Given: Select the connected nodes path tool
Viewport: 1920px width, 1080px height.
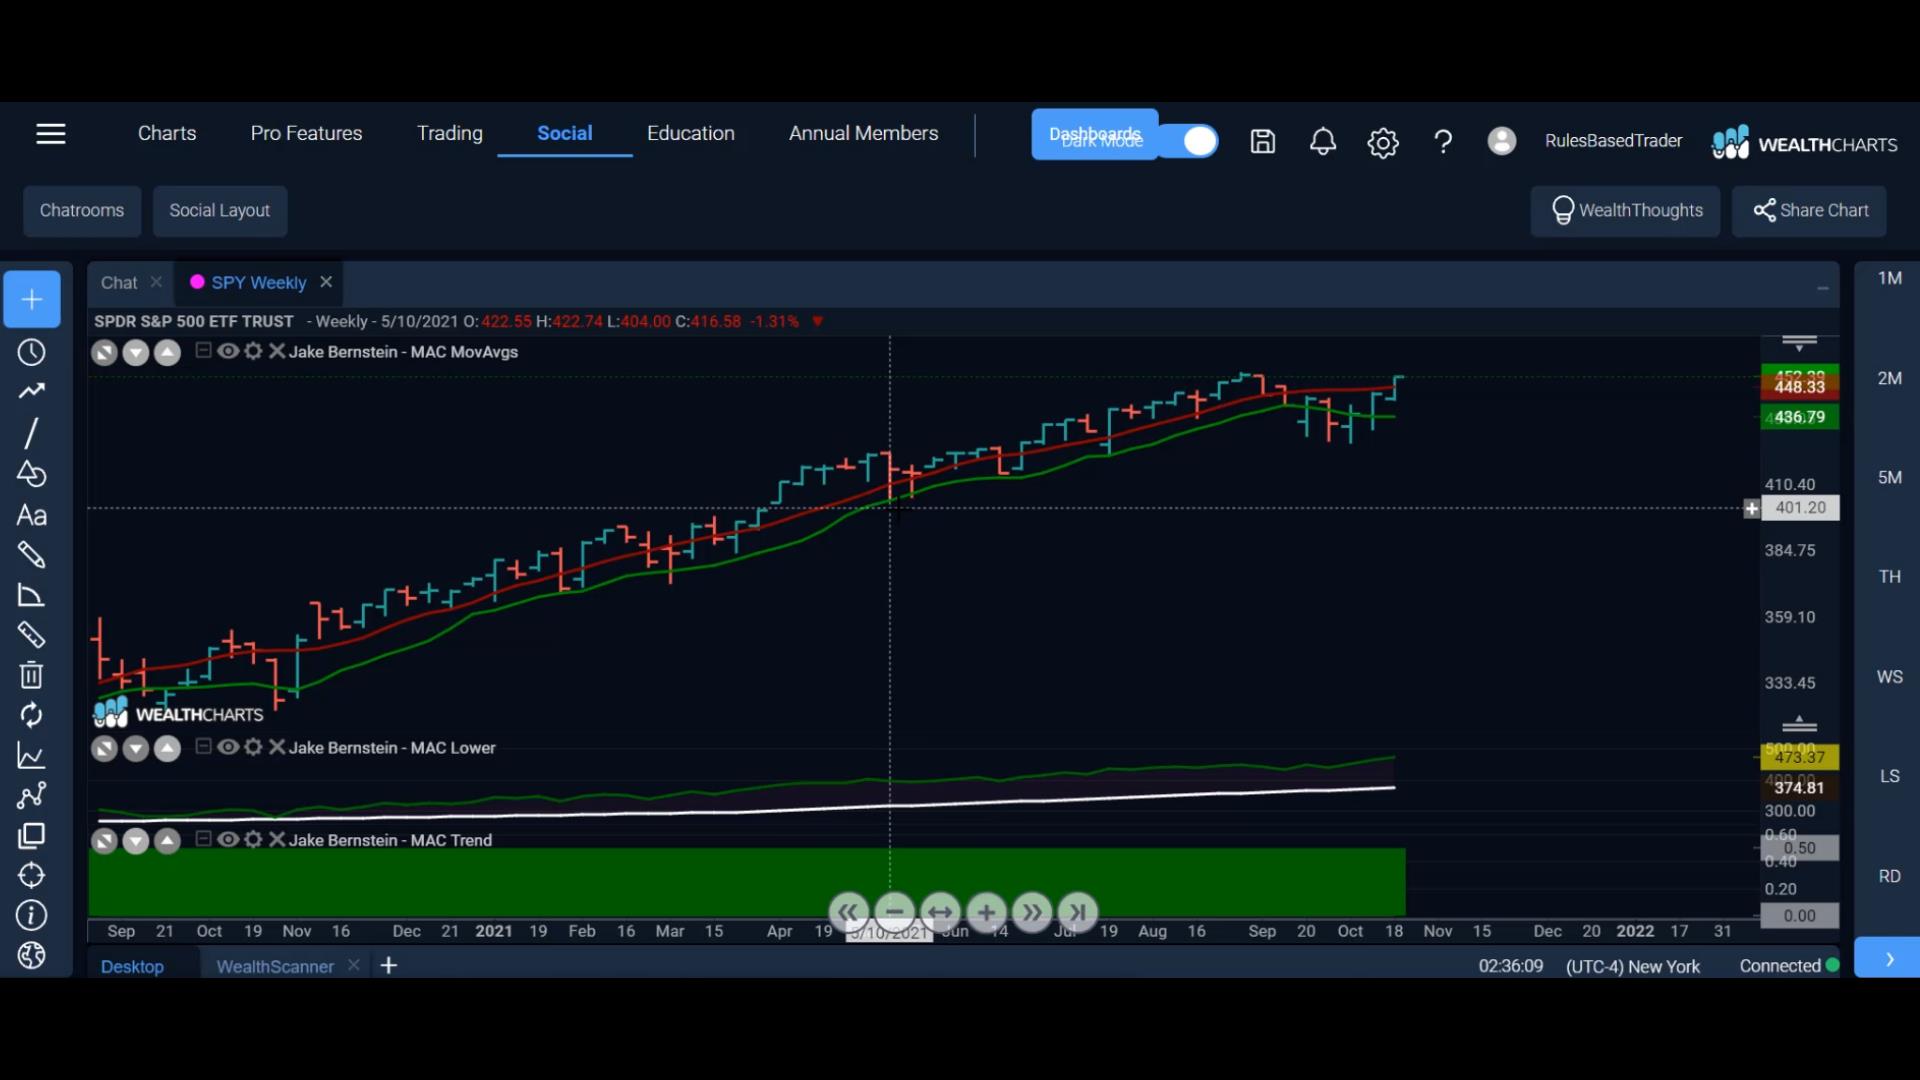Looking at the screenshot, I should point(32,795).
